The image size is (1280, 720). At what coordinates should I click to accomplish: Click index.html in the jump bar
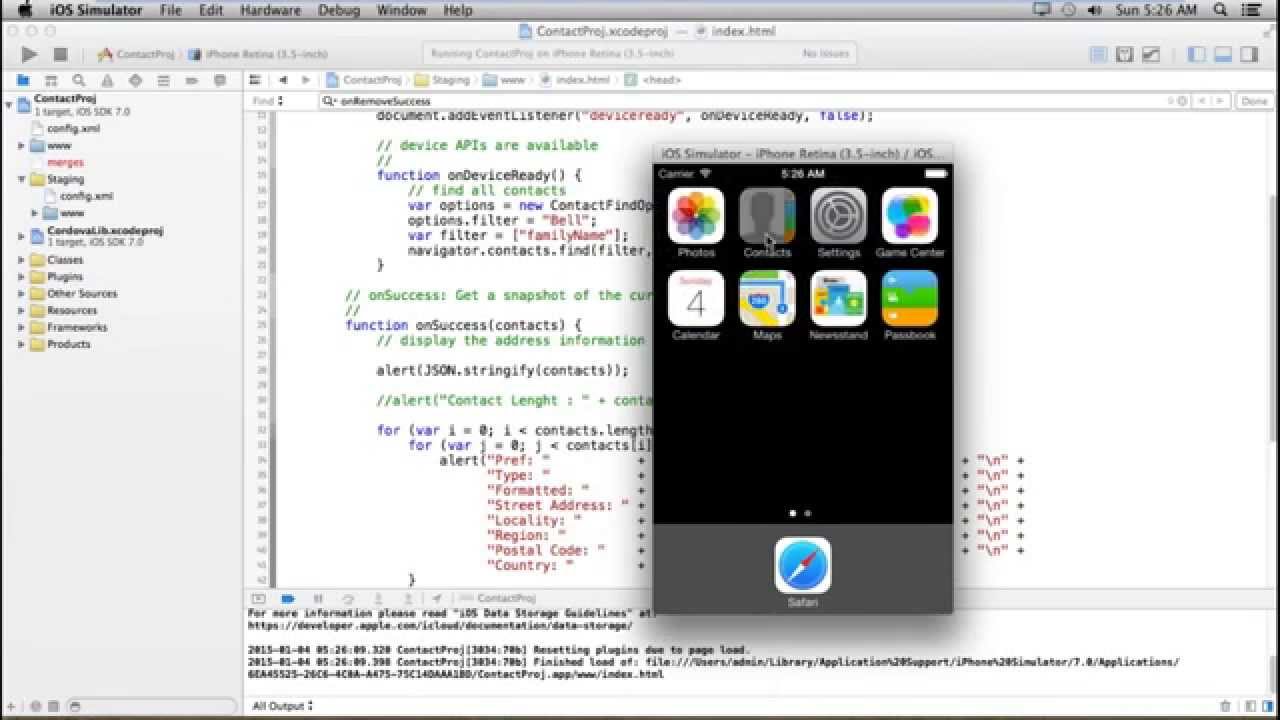tap(576, 80)
